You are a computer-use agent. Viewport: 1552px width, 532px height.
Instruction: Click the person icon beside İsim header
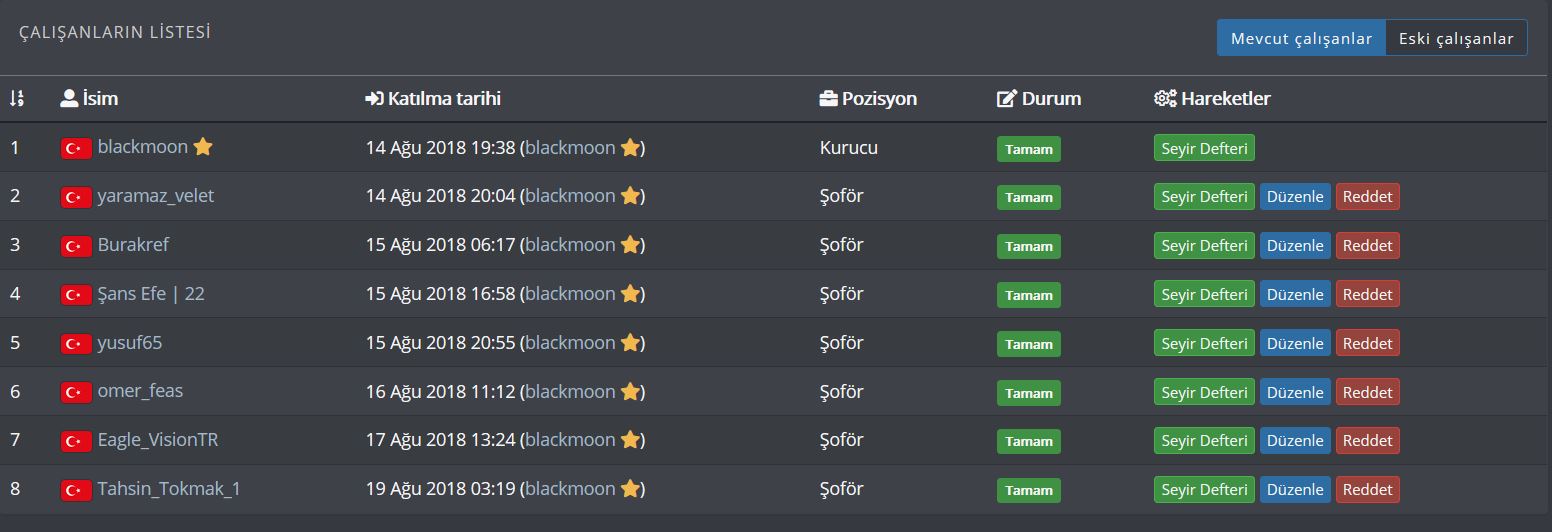(x=69, y=98)
